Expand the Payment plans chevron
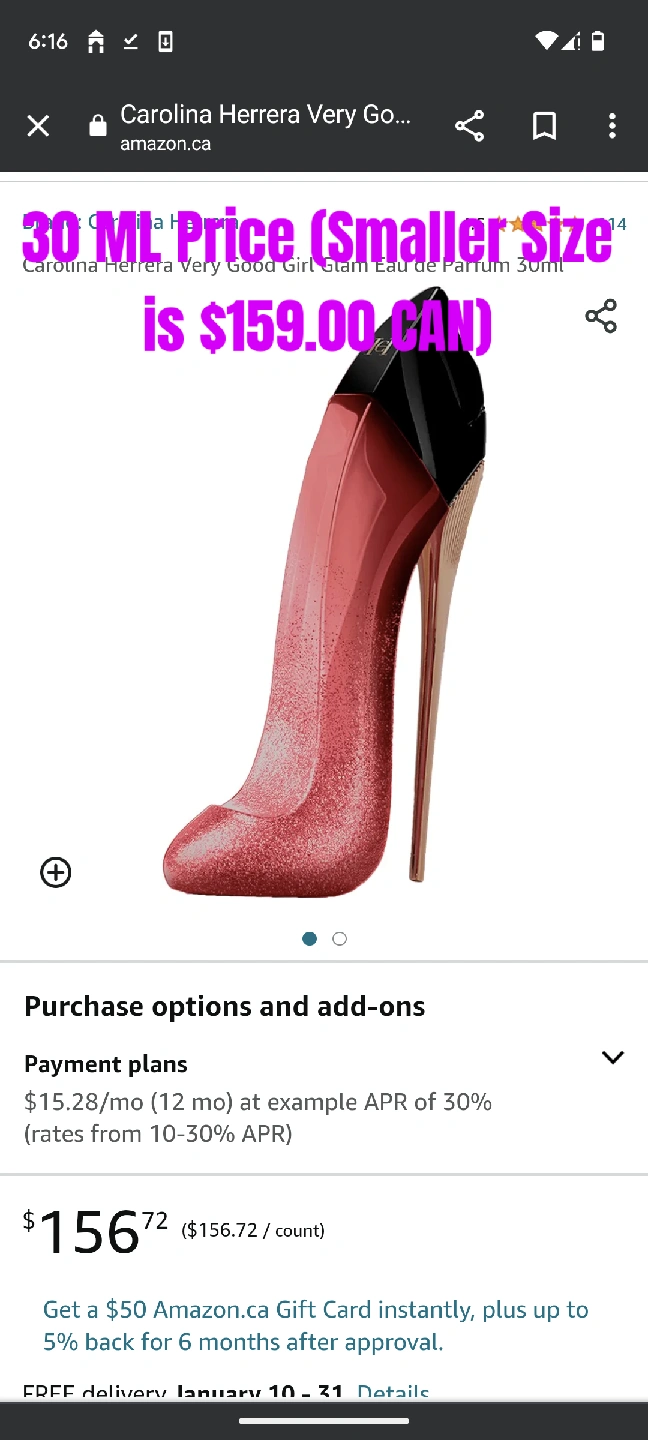The image size is (648, 1440). coord(613,1058)
